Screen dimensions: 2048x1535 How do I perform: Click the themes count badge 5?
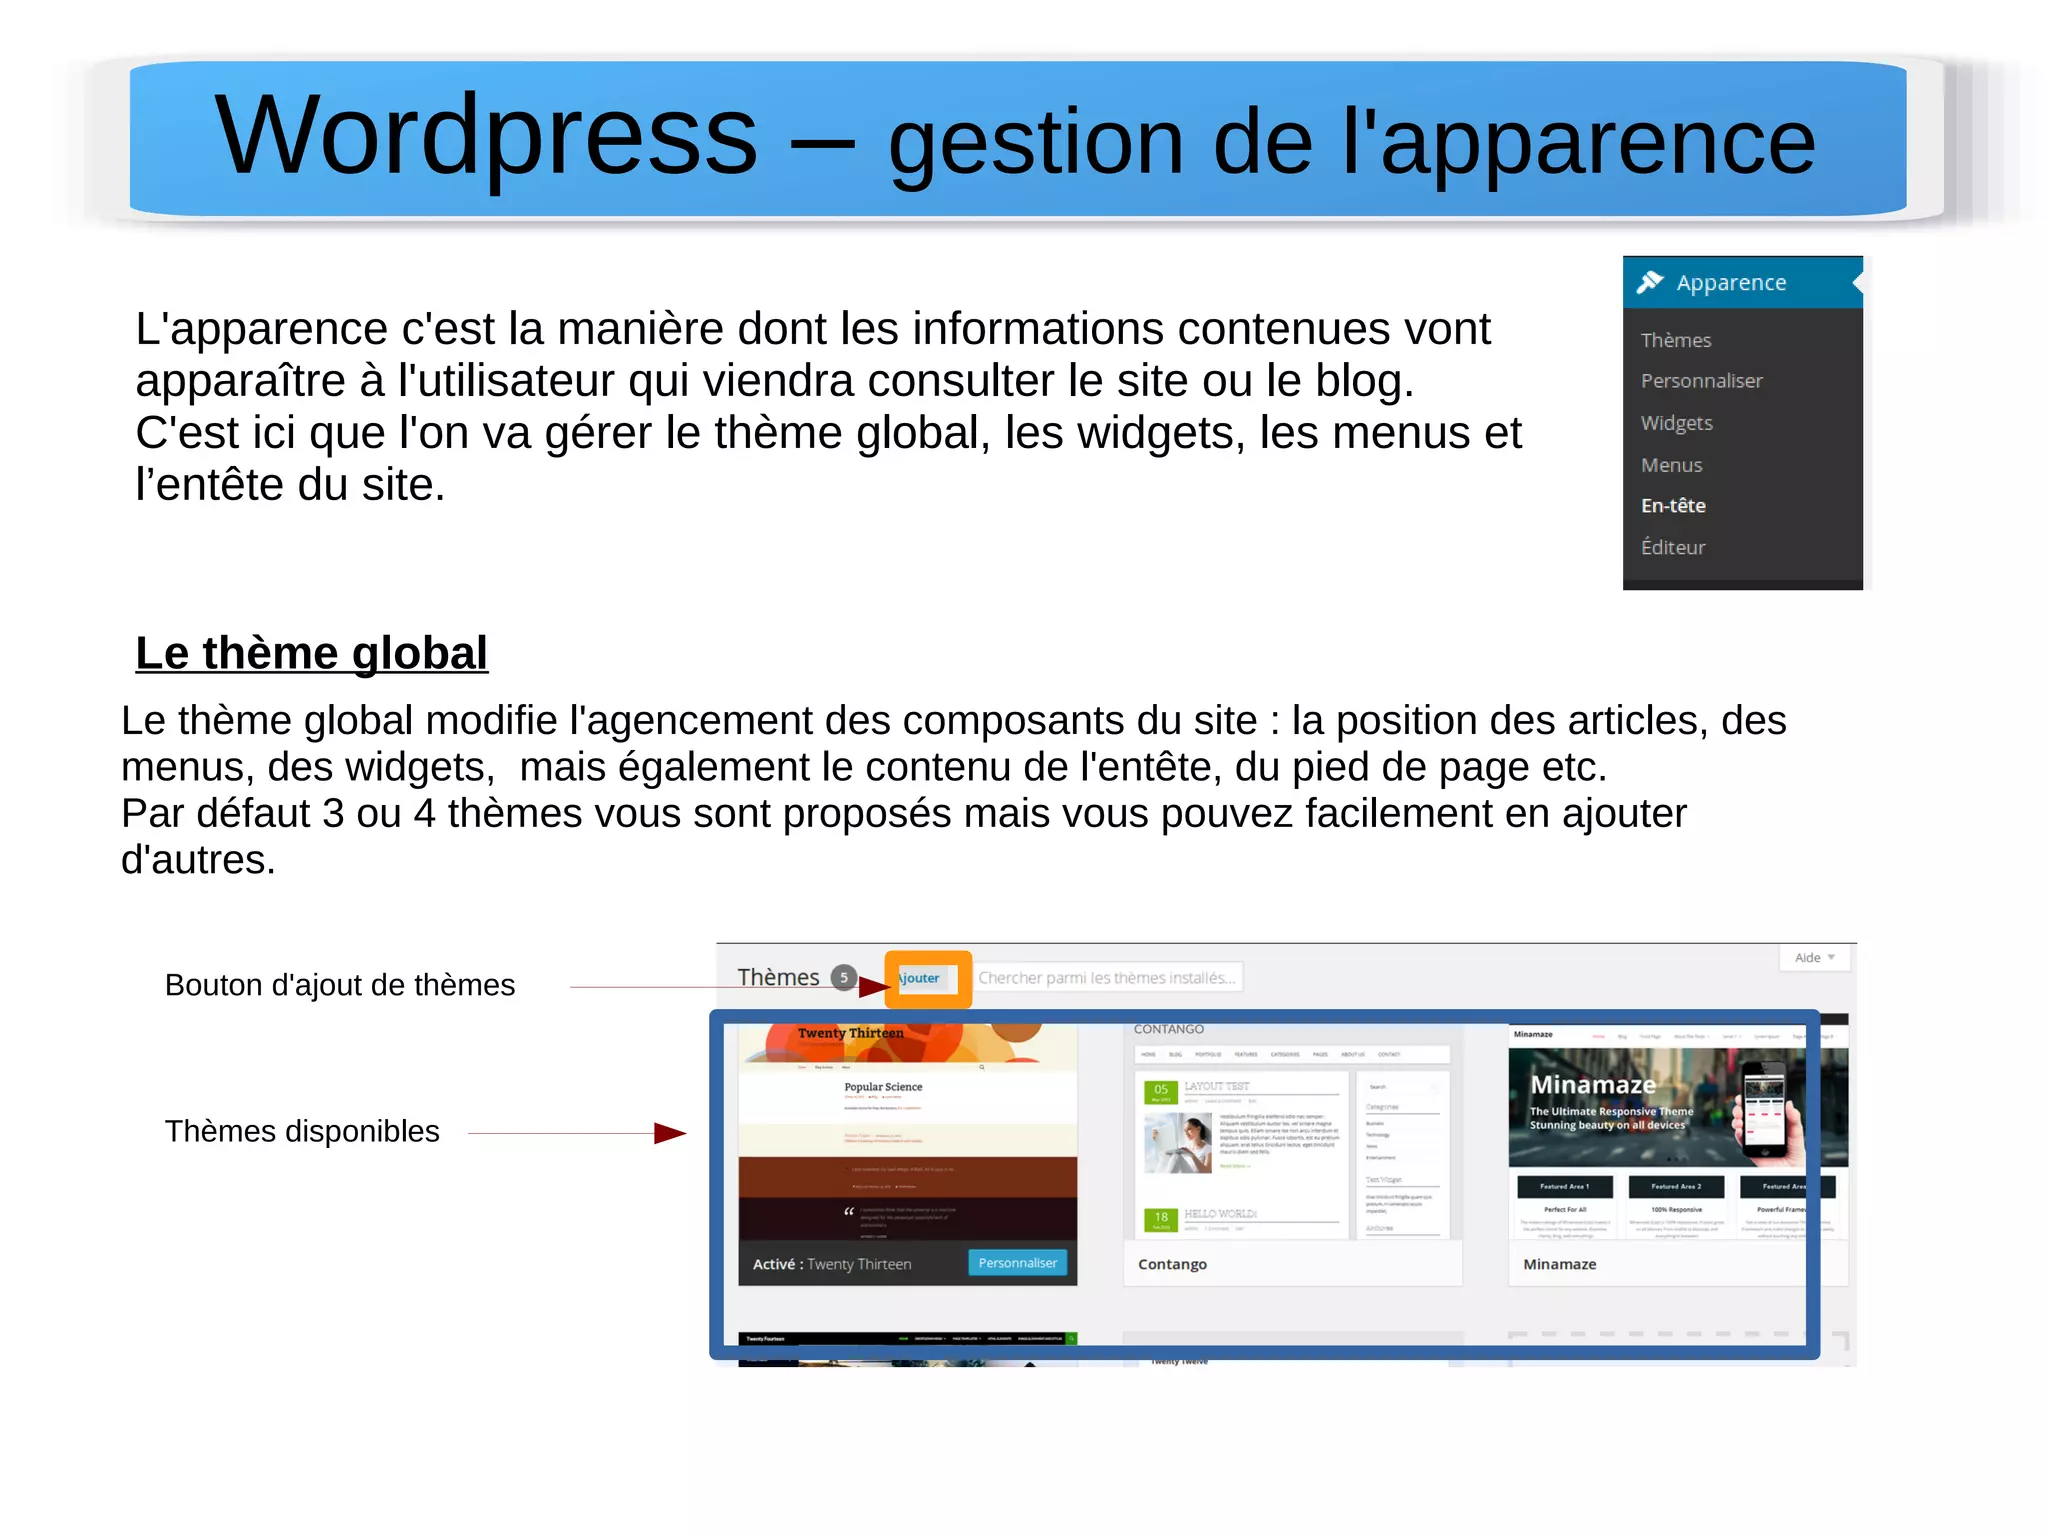(844, 977)
